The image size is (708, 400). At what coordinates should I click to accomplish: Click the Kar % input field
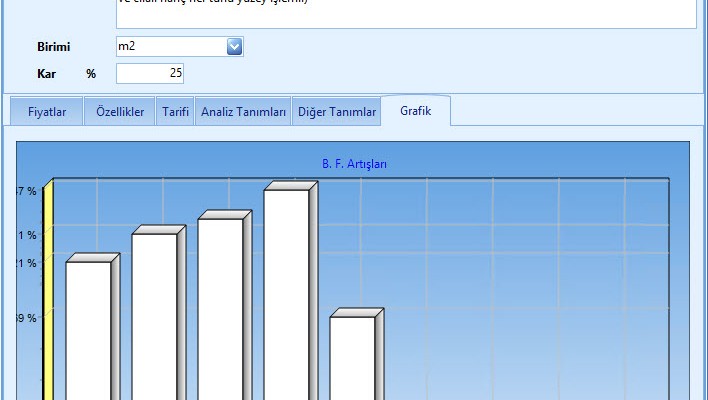coord(150,73)
